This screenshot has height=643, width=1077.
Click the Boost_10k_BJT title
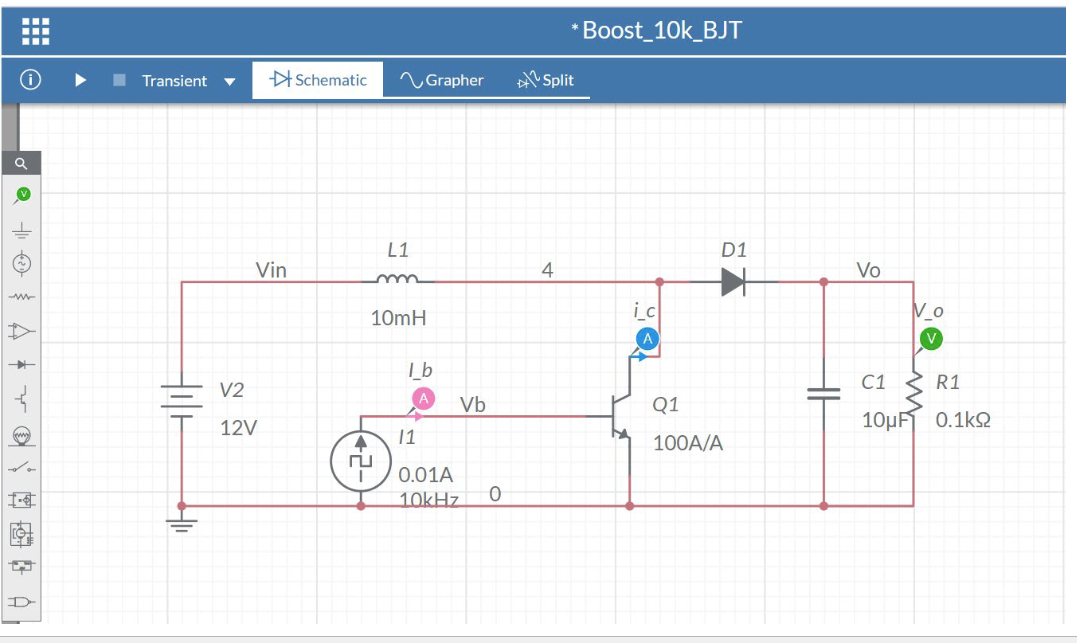(662, 30)
